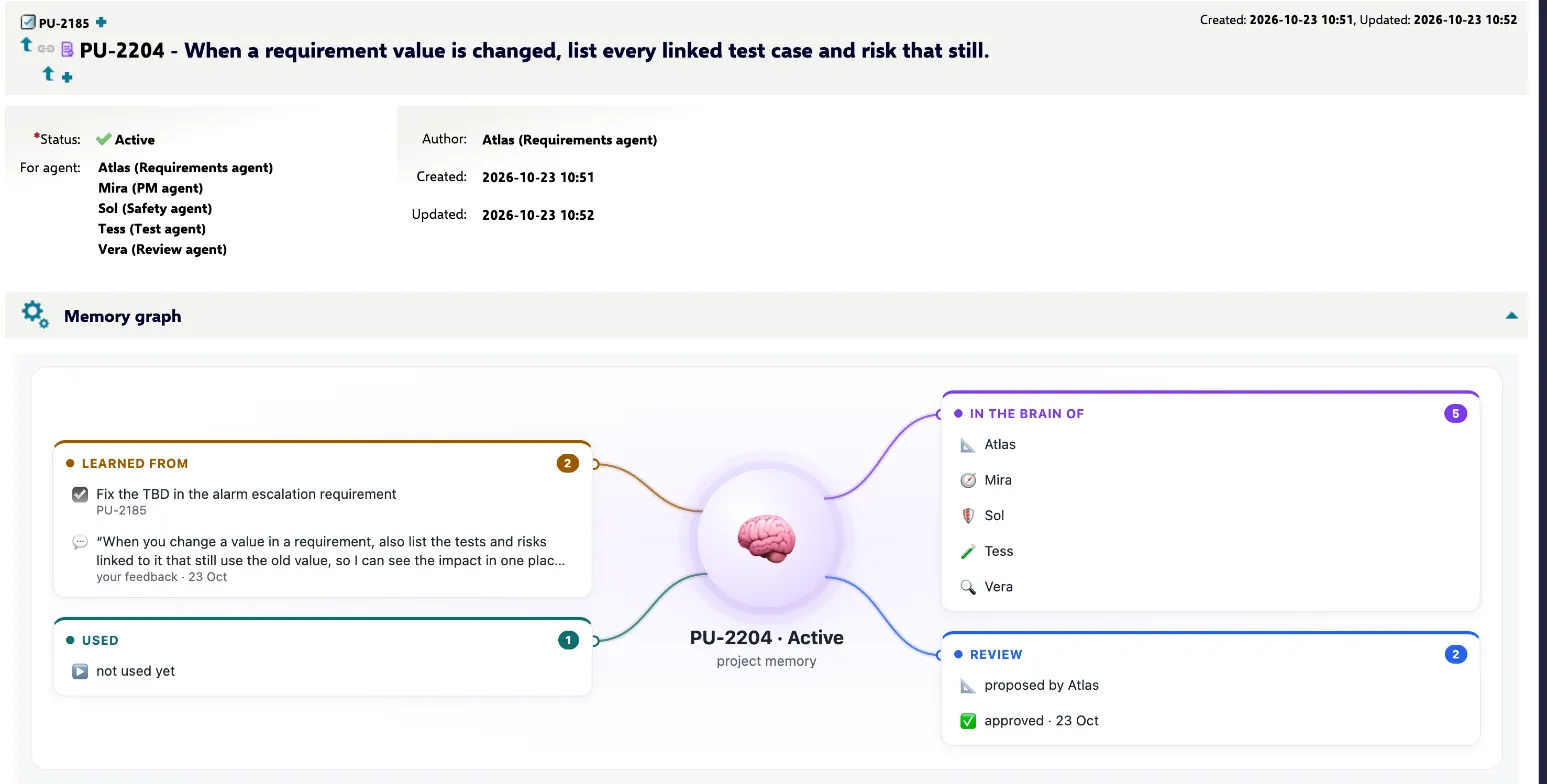Click the brain icon in the graph center
Image resolution: width=1547 pixels, height=784 pixels.
[x=766, y=538]
